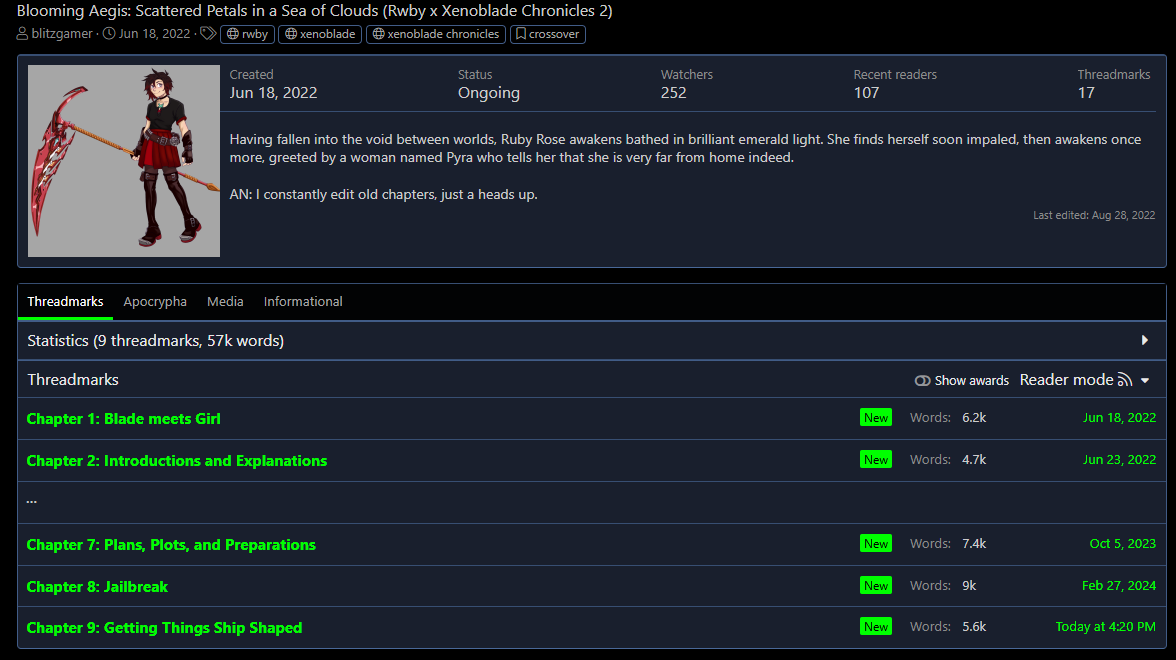Click the globe icon in xenoblade tag
Viewport: 1176px width, 660px height.
(291, 34)
